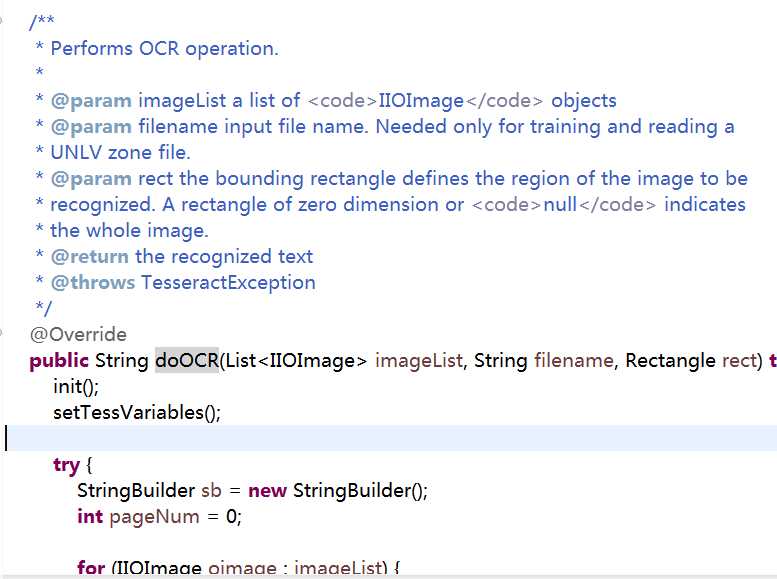The image size is (777, 579).
Task: Place cursor in the highlighted blank line
Action: coord(391,438)
